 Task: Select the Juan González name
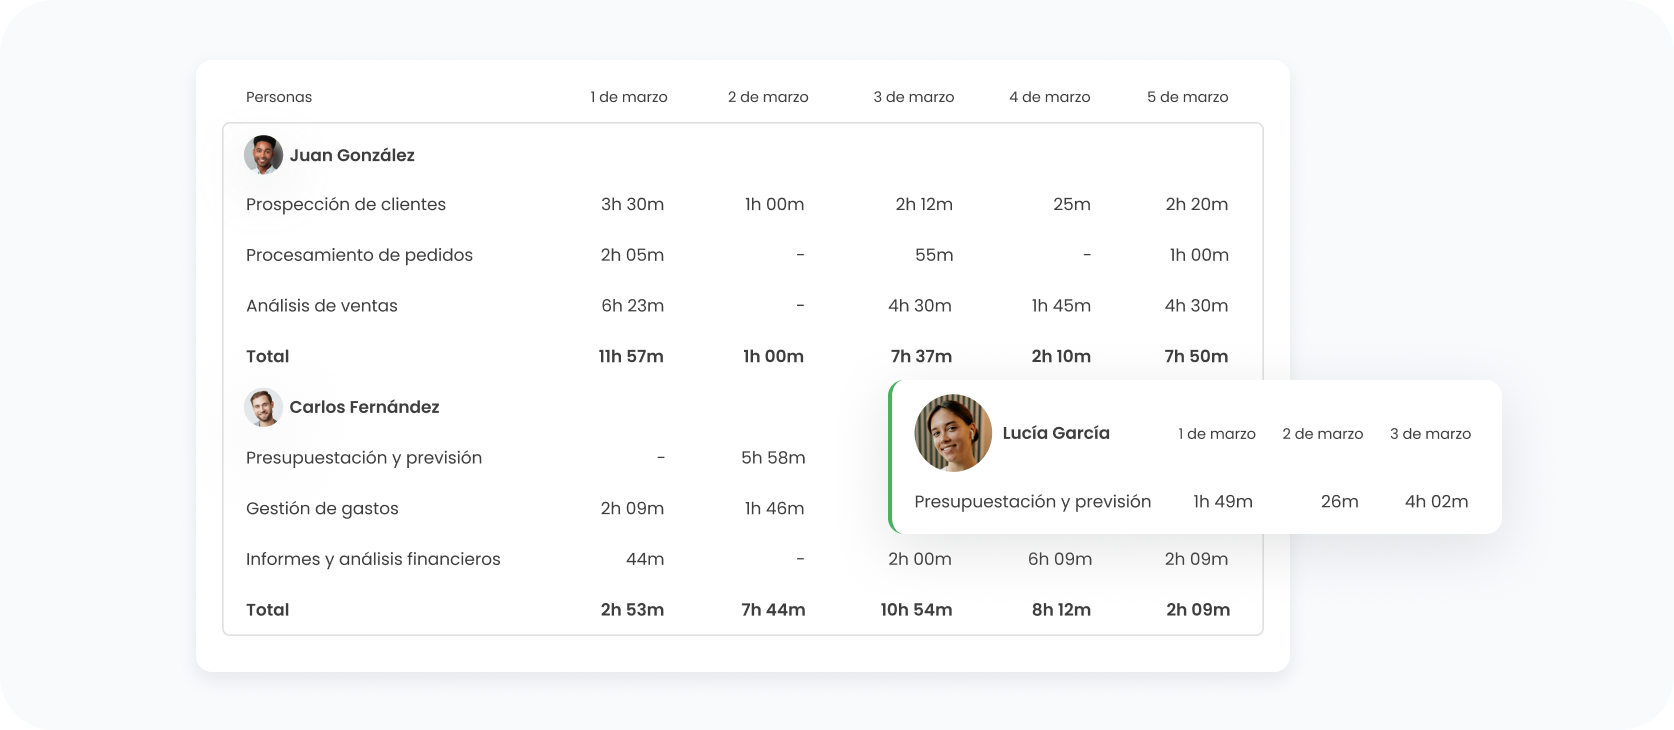(x=352, y=155)
